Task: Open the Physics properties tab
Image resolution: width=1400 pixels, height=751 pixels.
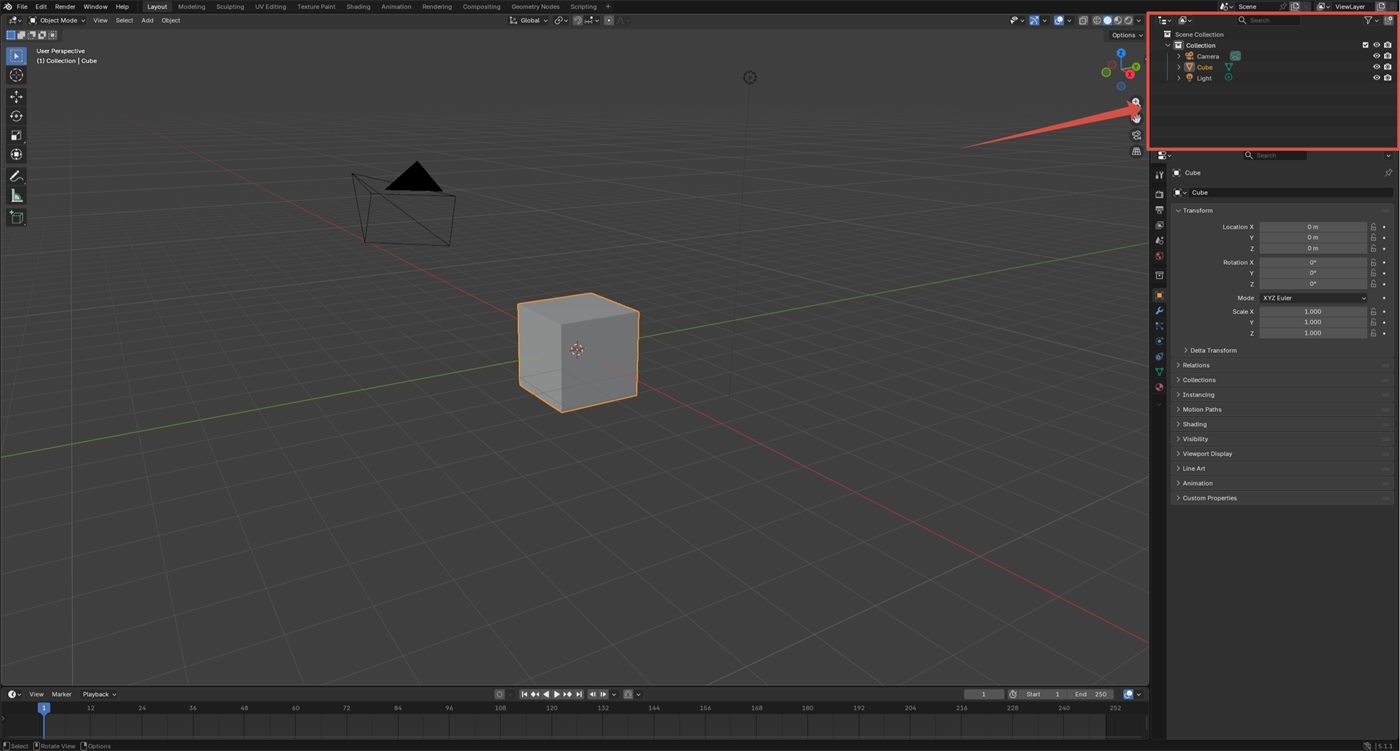Action: pyautogui.click(x=1159, y=341)
